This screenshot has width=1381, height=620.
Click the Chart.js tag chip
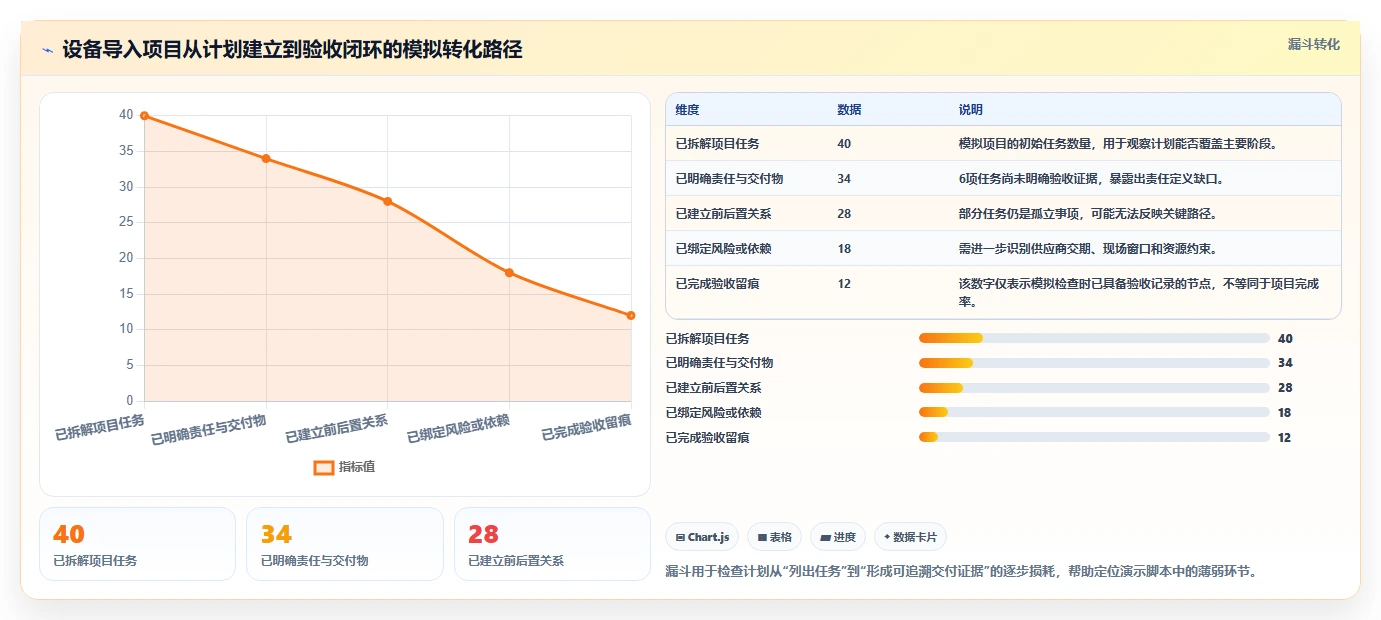click(x=703, y=537)
